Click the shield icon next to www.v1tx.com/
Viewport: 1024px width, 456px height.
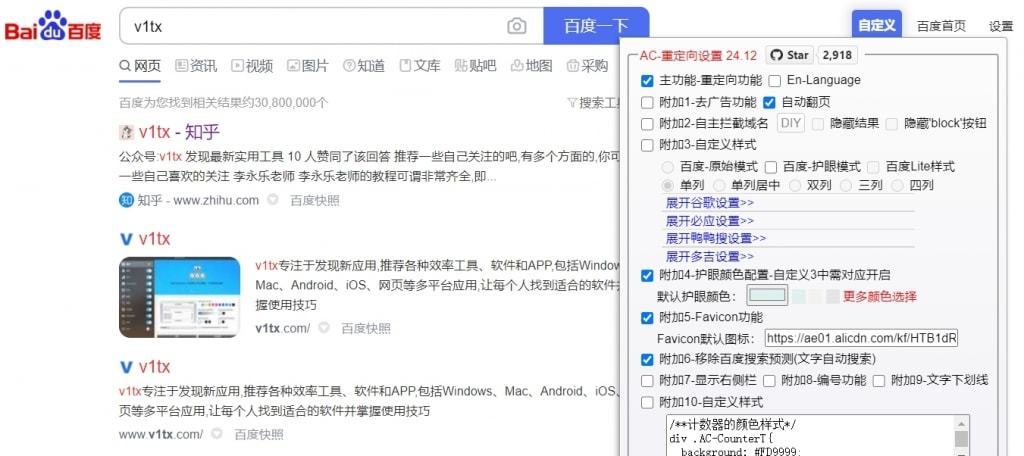(216, 434)
